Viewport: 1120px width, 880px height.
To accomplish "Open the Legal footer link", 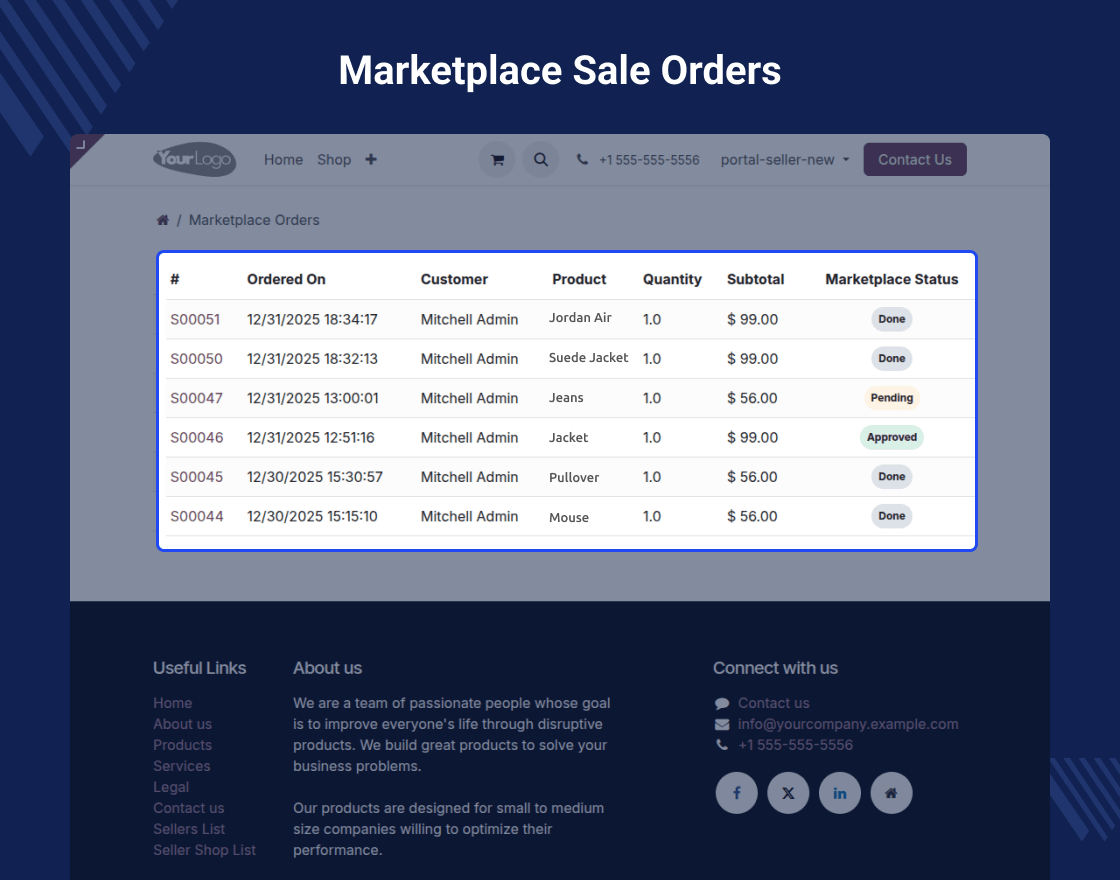I will point(171,787).
